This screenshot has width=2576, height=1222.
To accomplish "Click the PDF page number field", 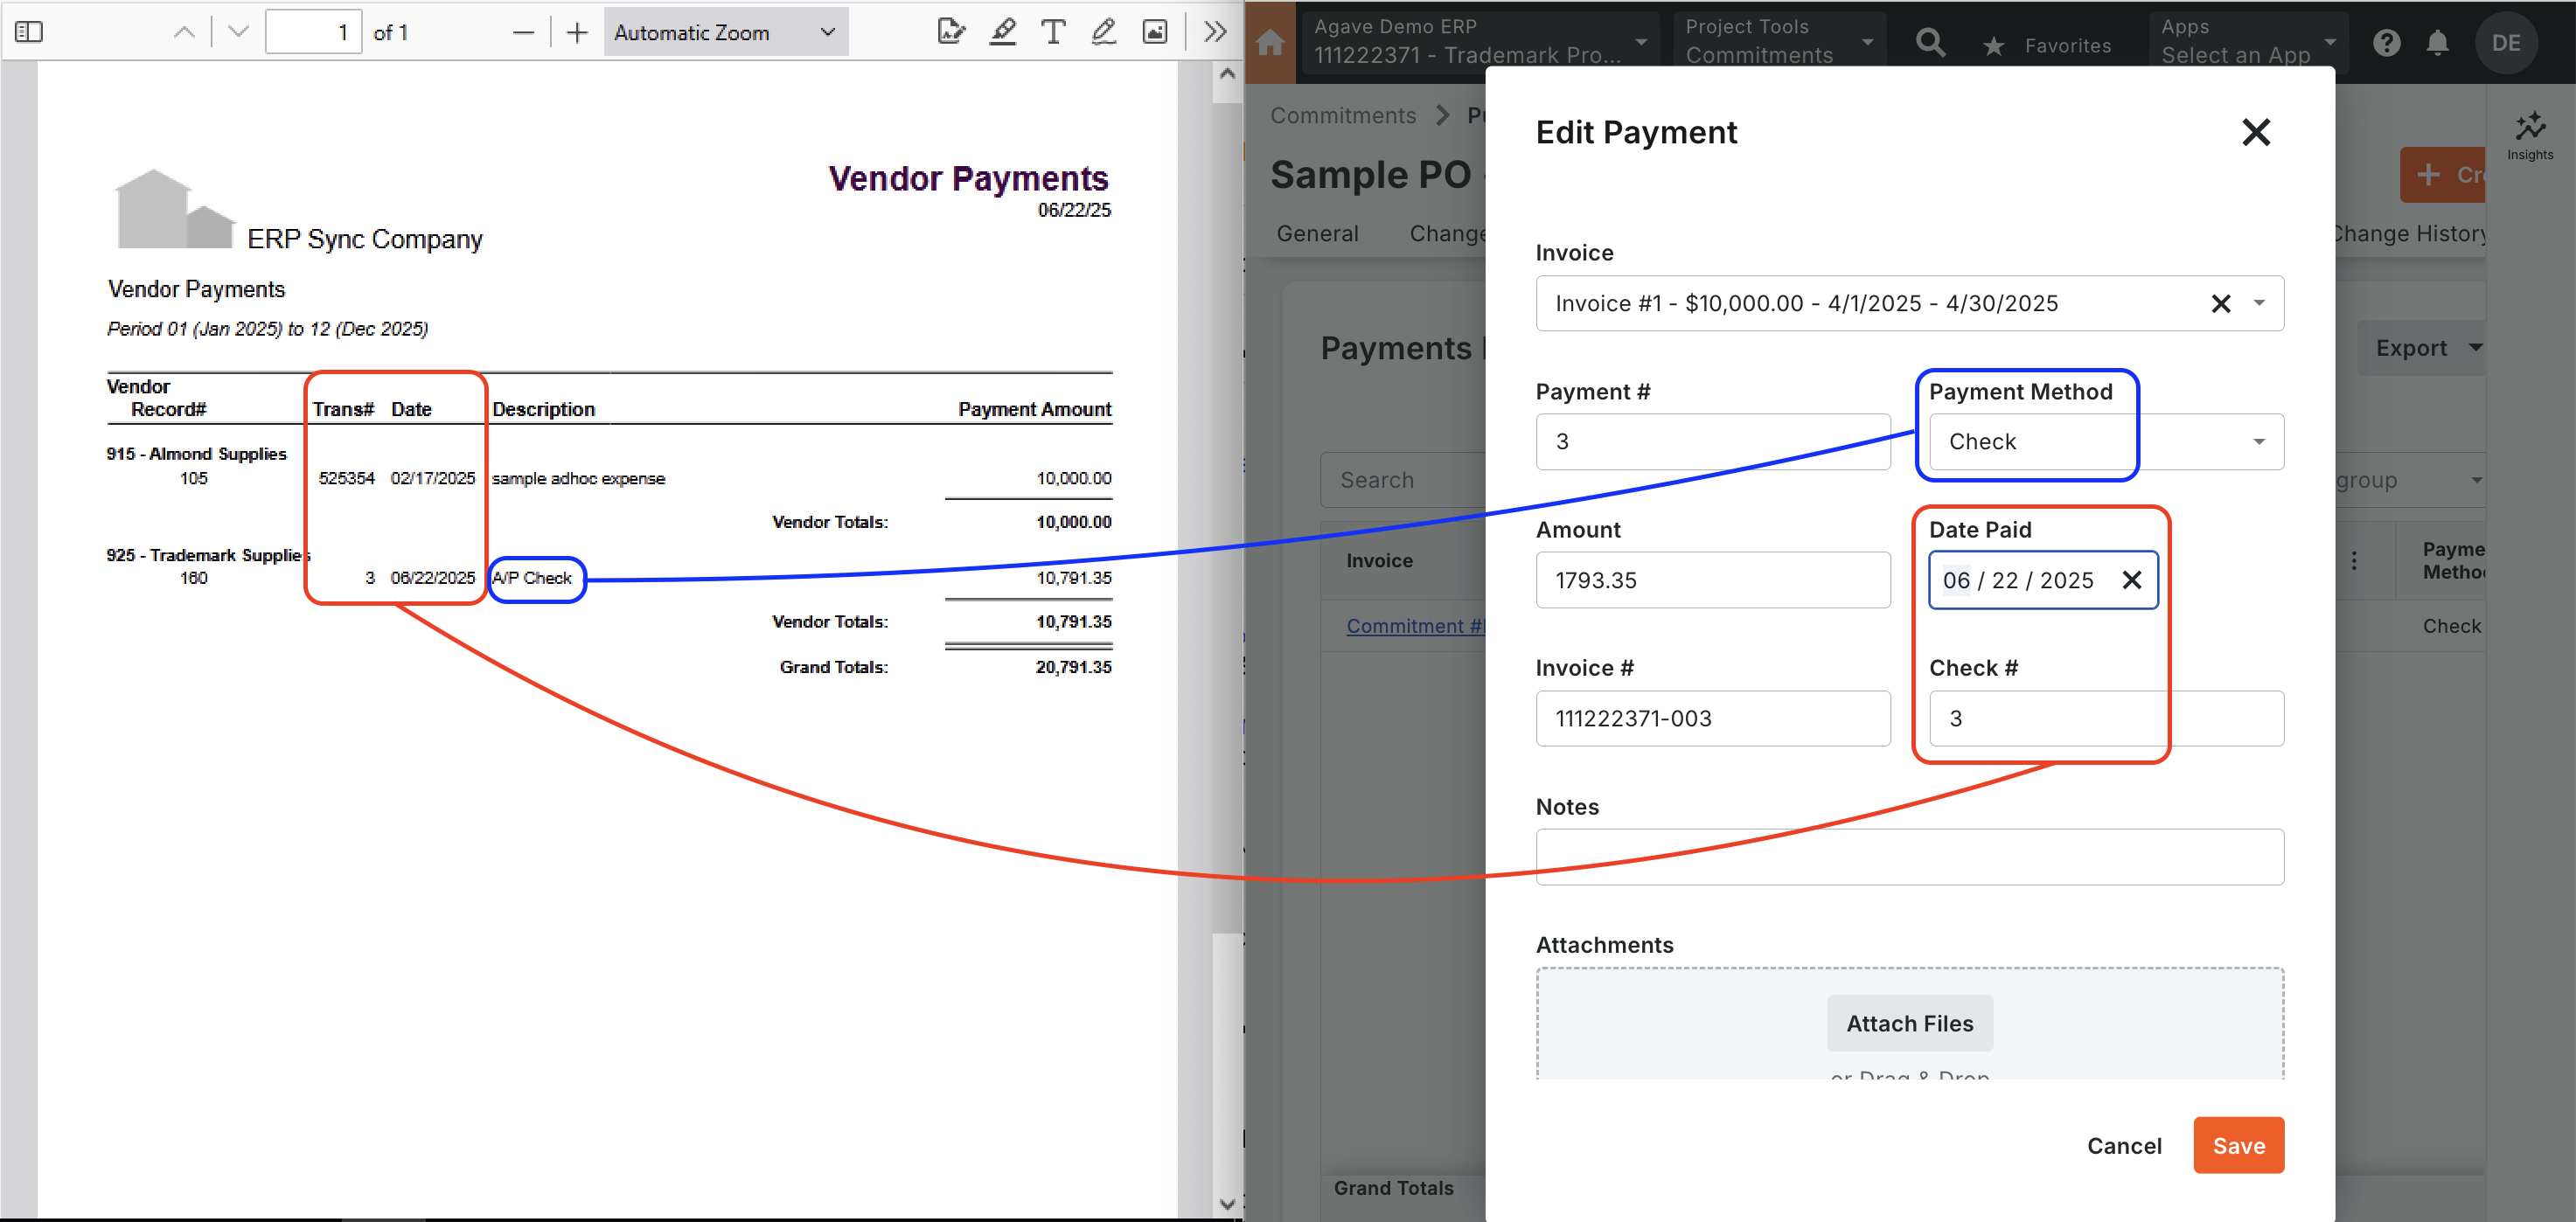I will 313,32.
